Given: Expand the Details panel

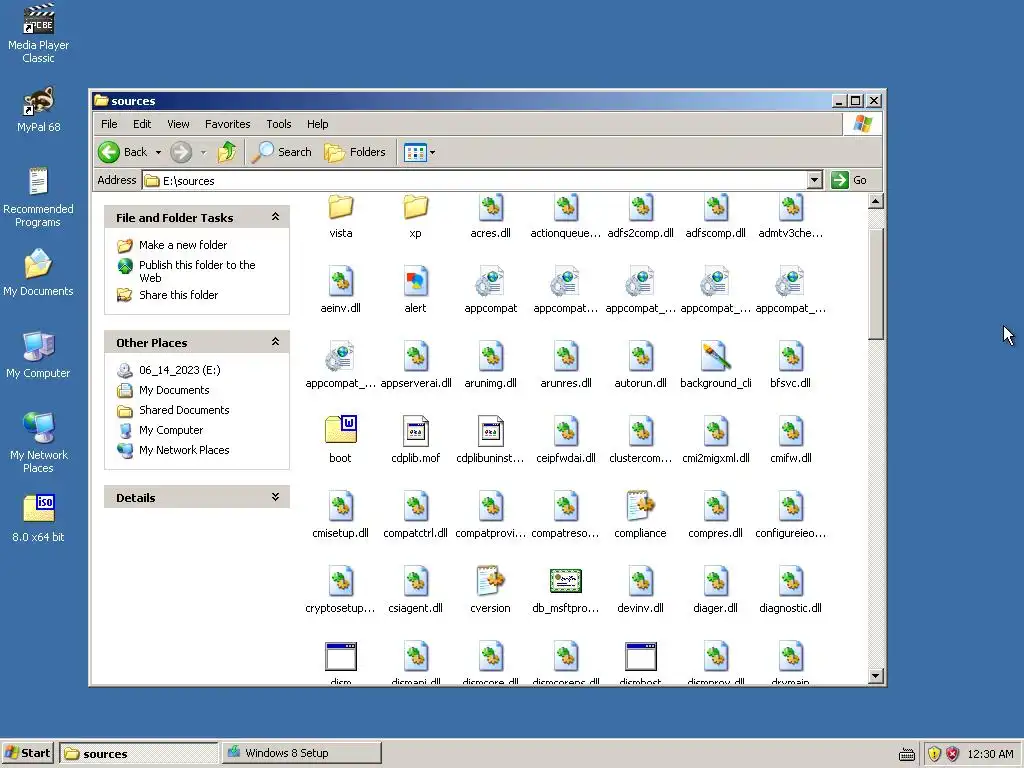Looking at the screenshot, I should click(275, 497).
